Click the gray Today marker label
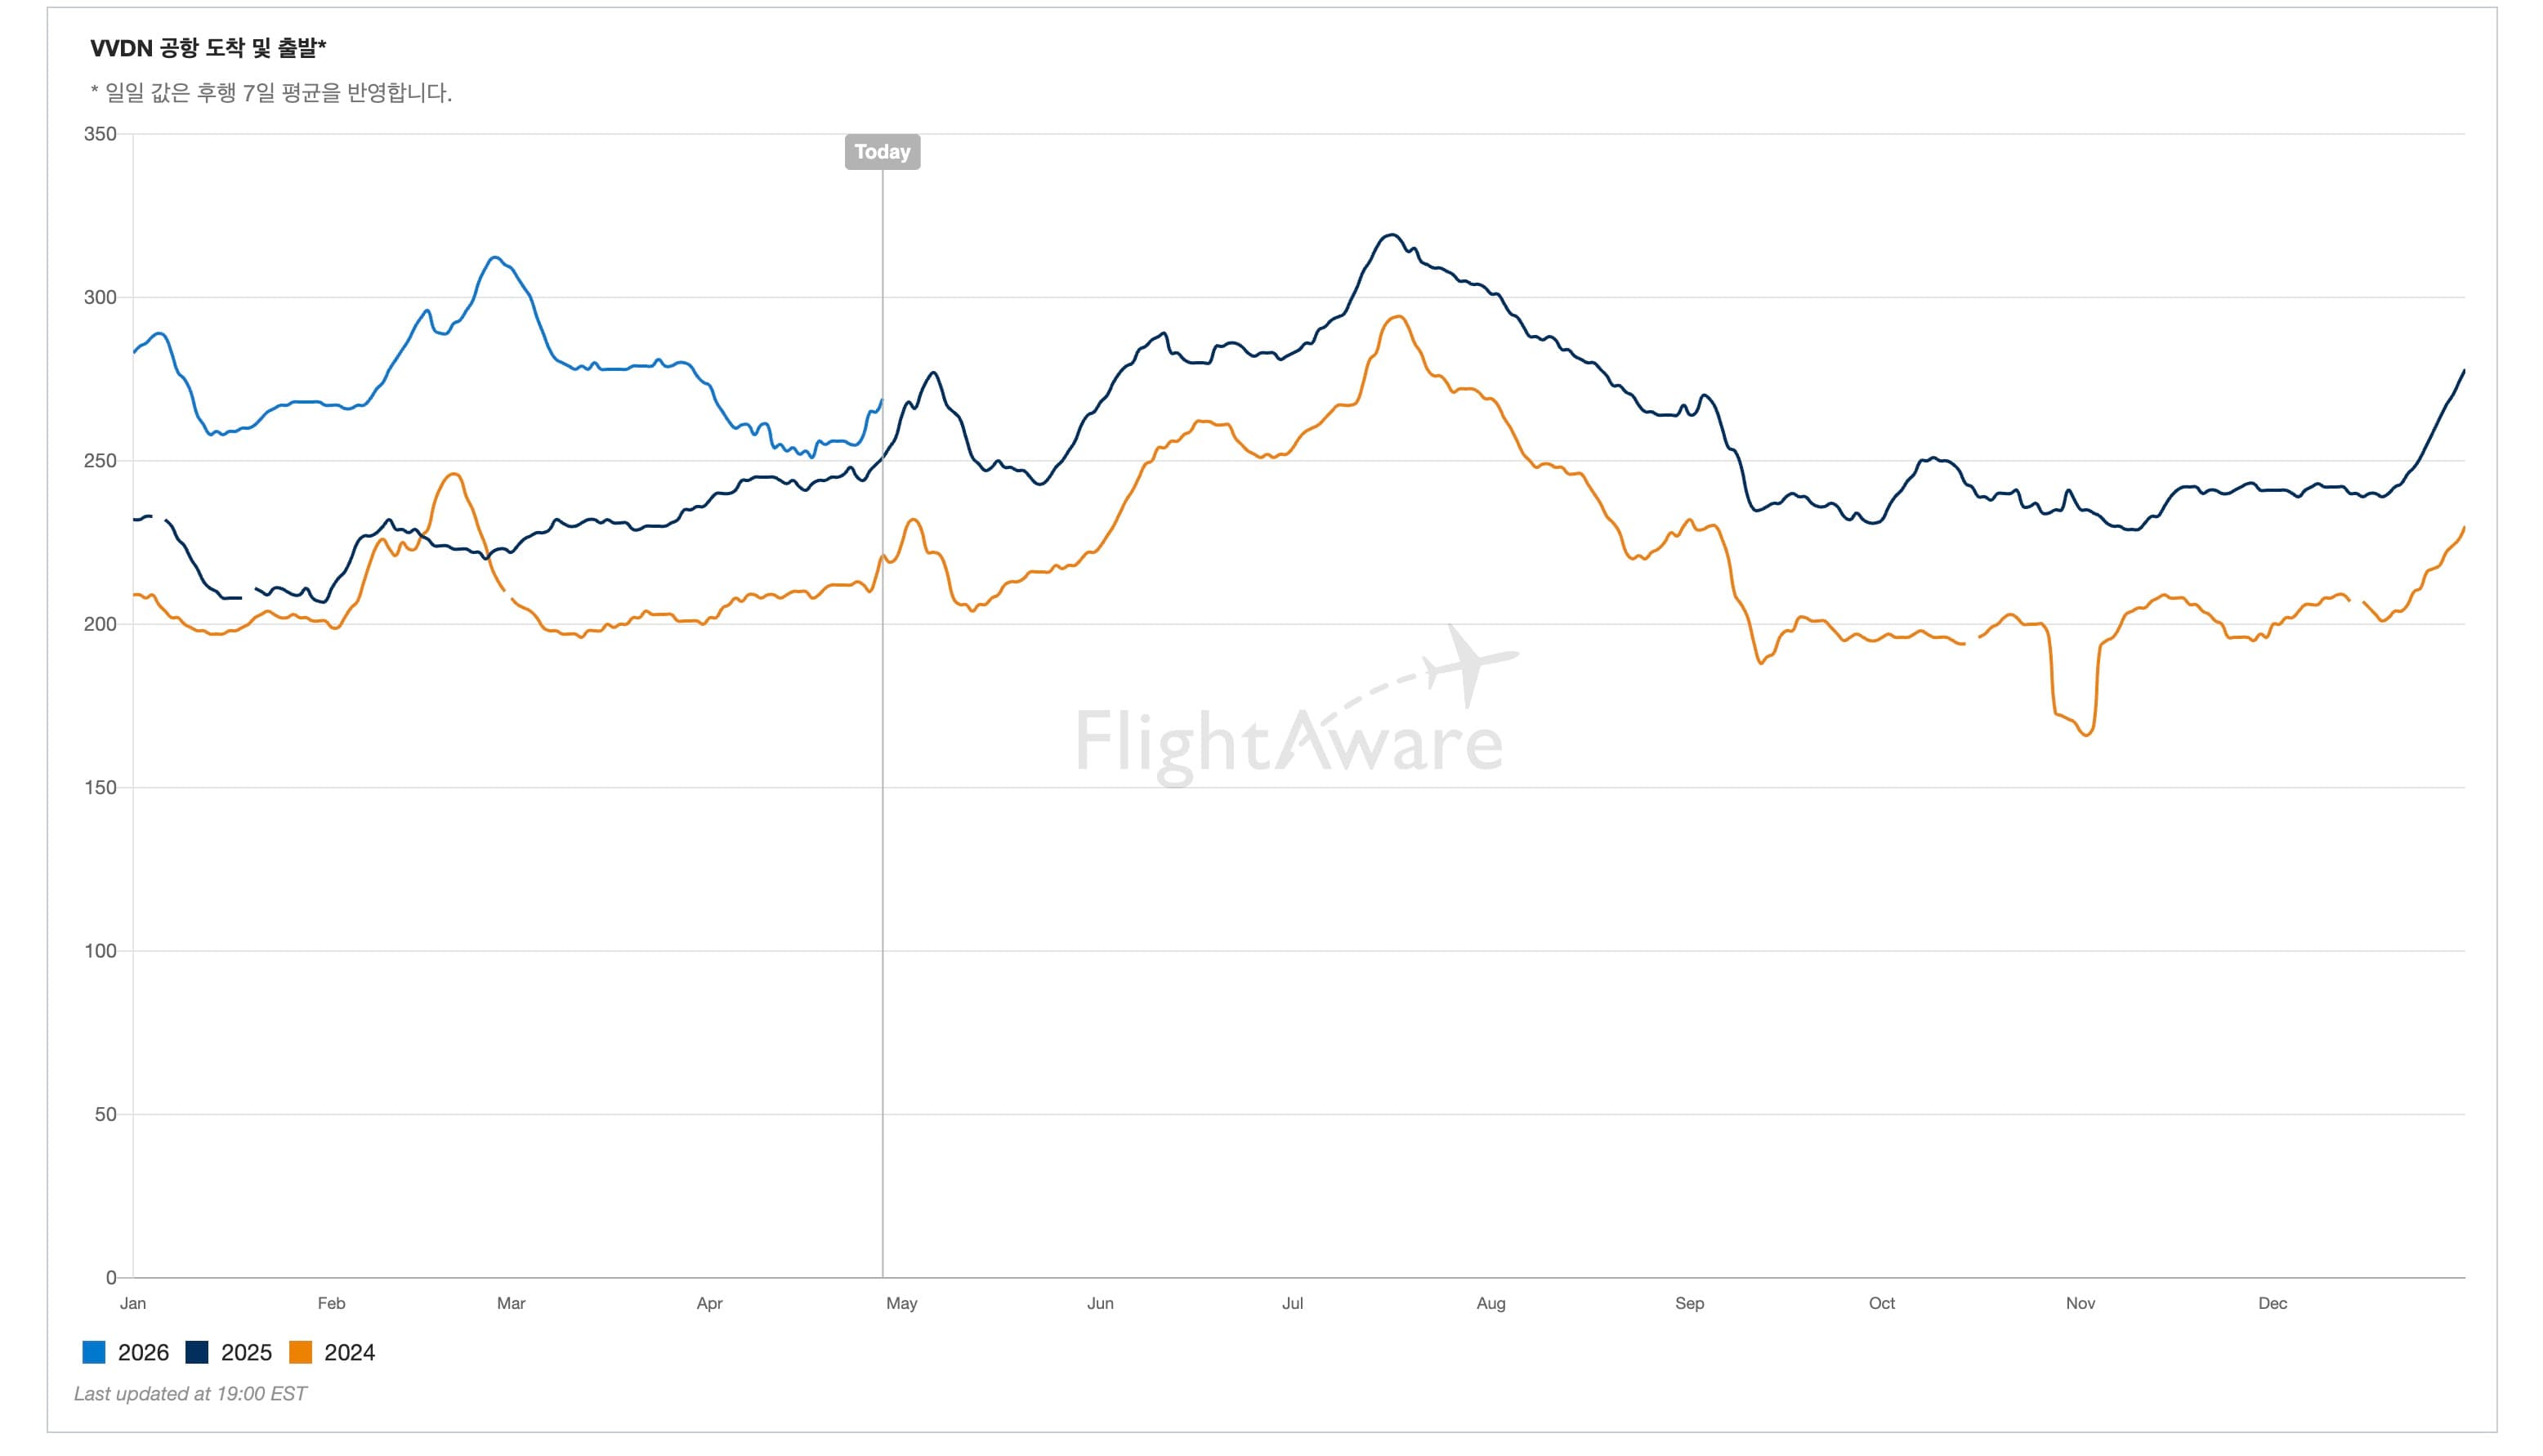 pos(882,152)
